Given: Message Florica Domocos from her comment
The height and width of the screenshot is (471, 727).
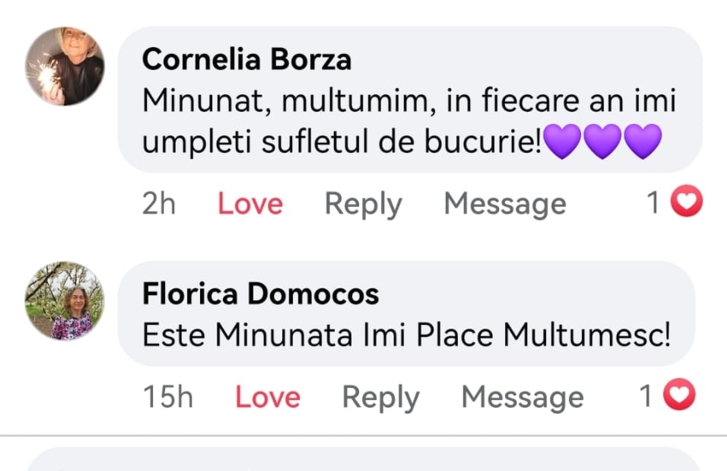Looking at the screenshot, I should pos(522,397).
